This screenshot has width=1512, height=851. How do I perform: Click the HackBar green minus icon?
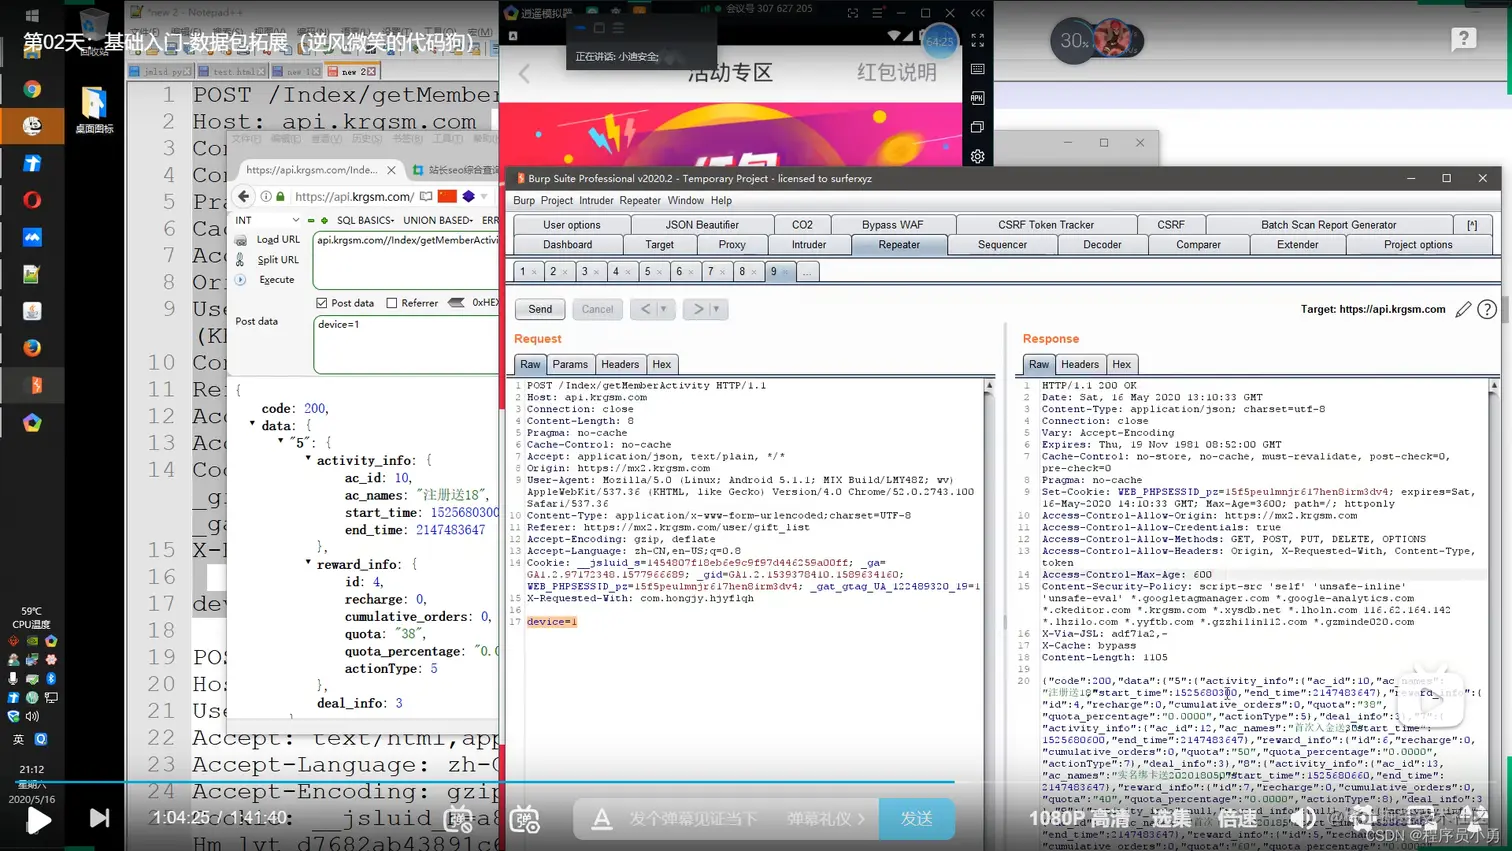coord(311,220)
